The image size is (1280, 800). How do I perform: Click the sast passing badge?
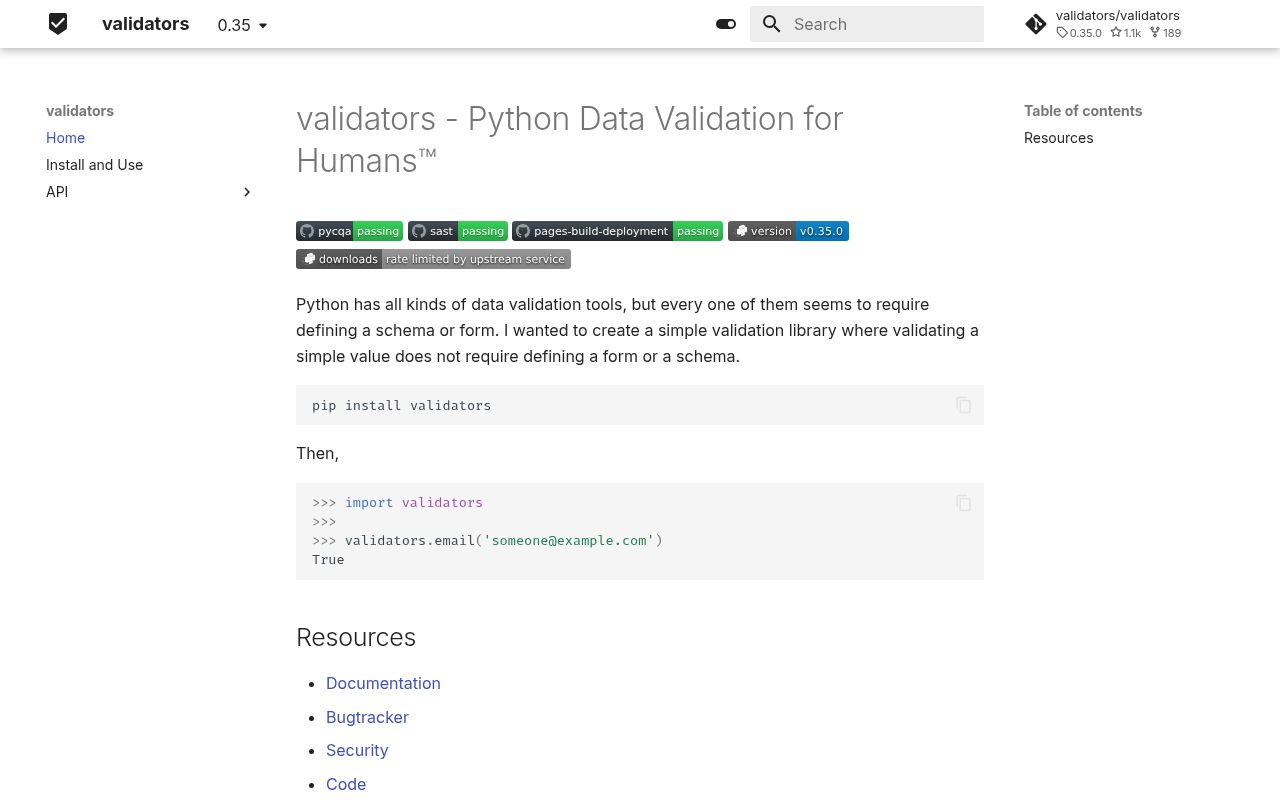458,231
